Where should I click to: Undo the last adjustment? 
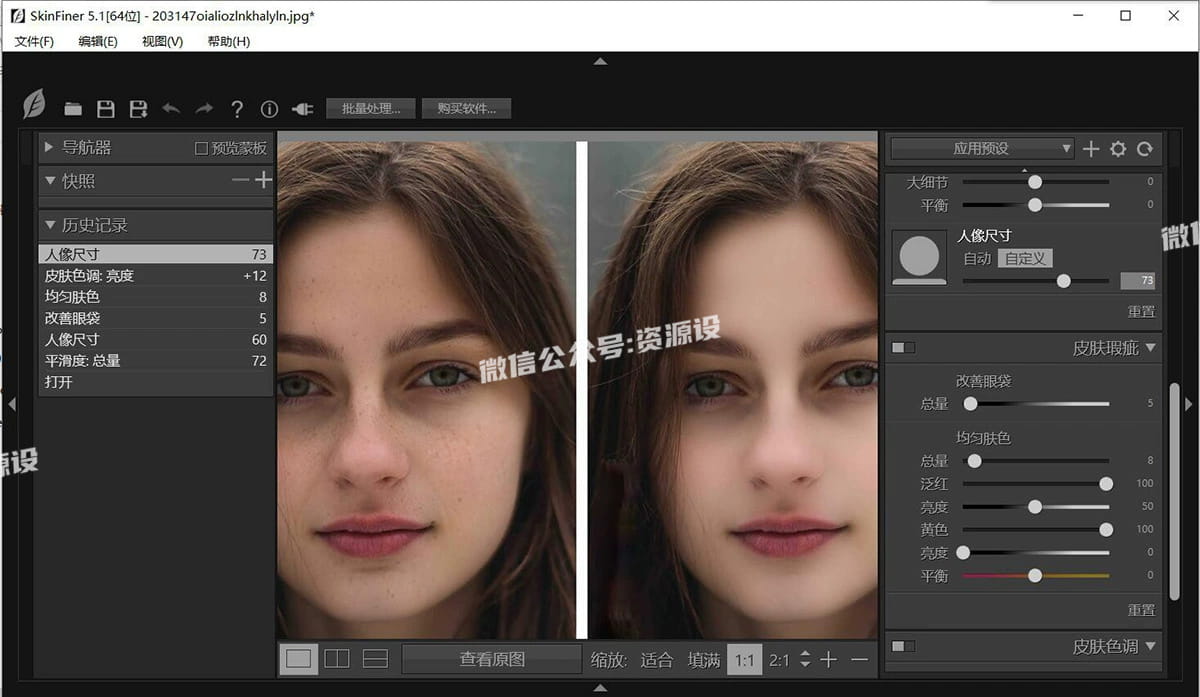[171, 108]
